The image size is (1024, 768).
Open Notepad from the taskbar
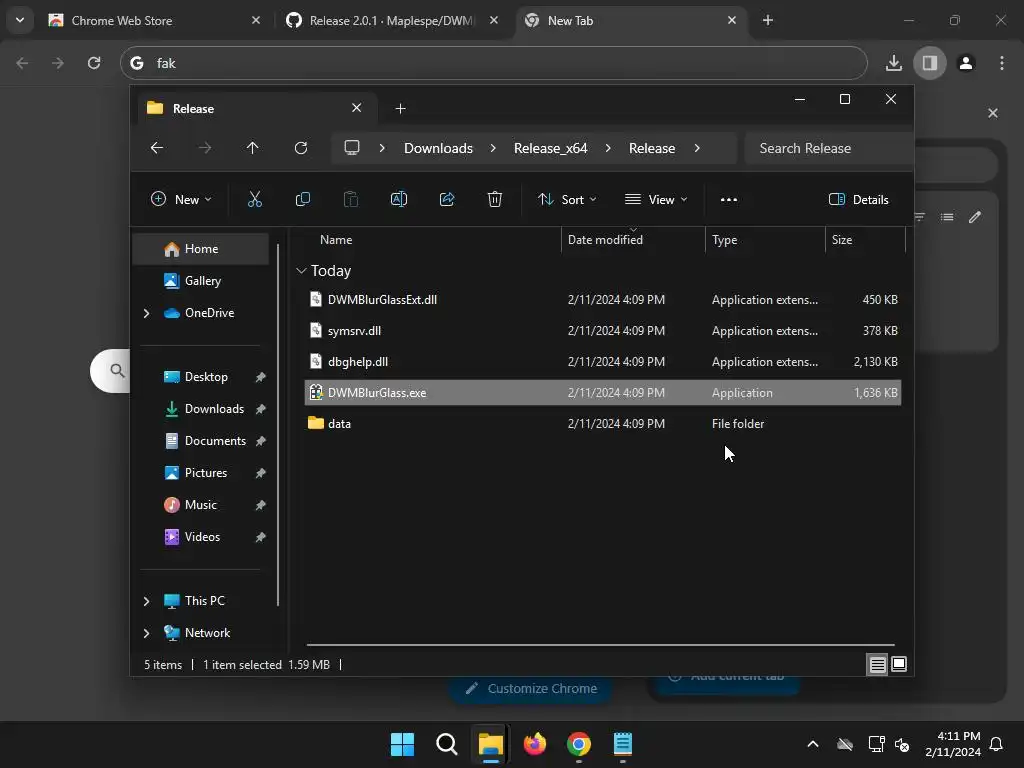point(623,744)
